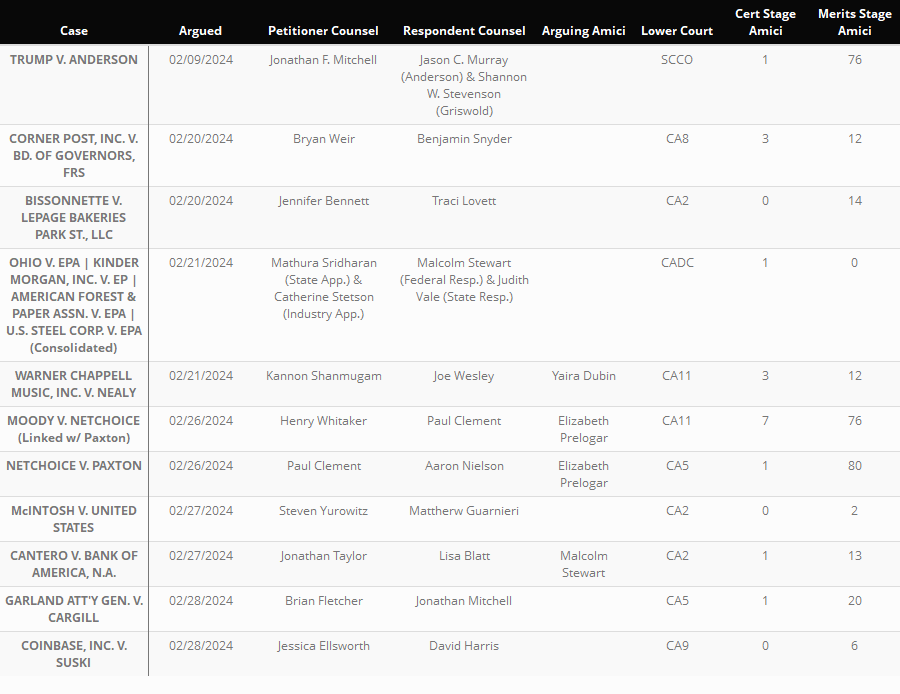Click McIntosh v. United States merits count 2
The image size is (900, 694).
click(x=854, y=511)
